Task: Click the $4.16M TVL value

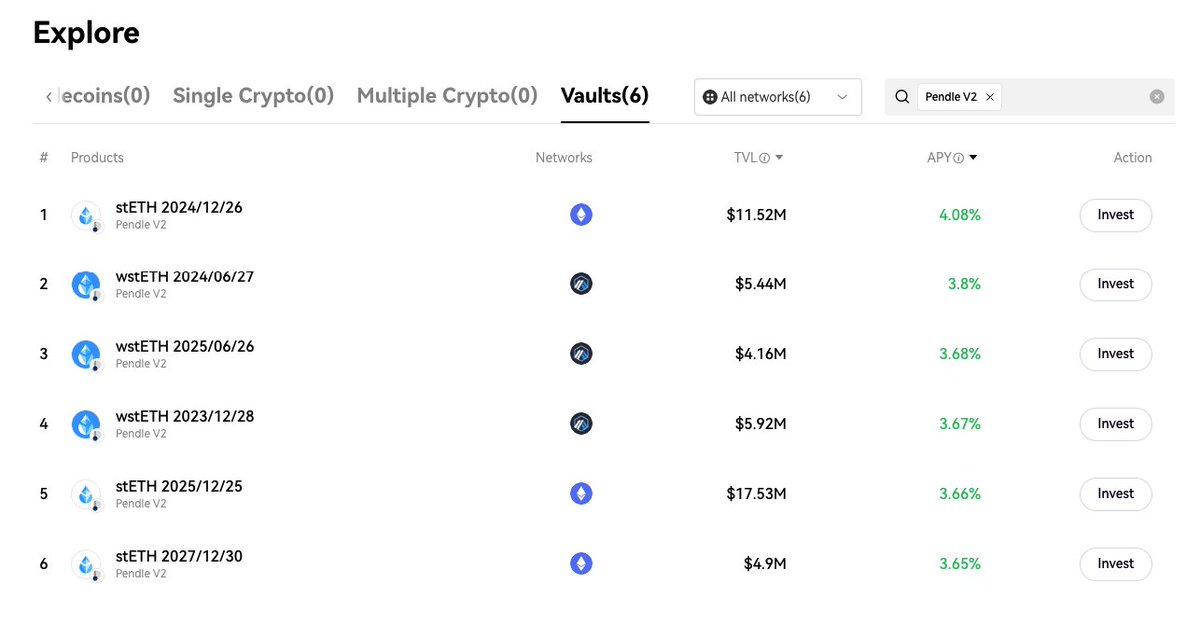Action: (761, 354)
